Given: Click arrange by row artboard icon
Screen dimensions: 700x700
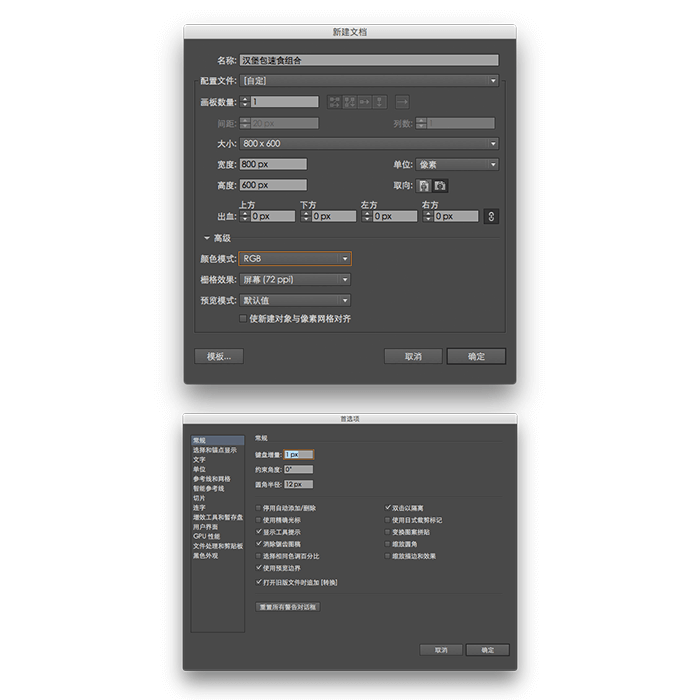Looking at the screenshot, I should click(x=365, y=102).
